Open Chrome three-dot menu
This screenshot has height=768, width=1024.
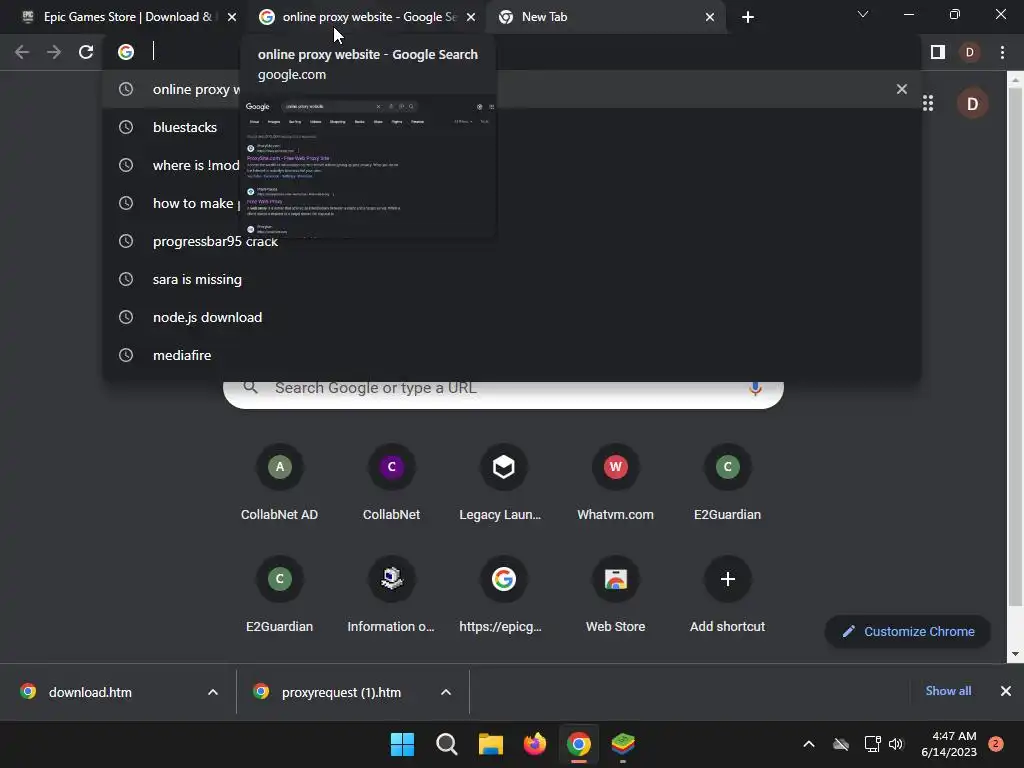(x=1002, y=52)
